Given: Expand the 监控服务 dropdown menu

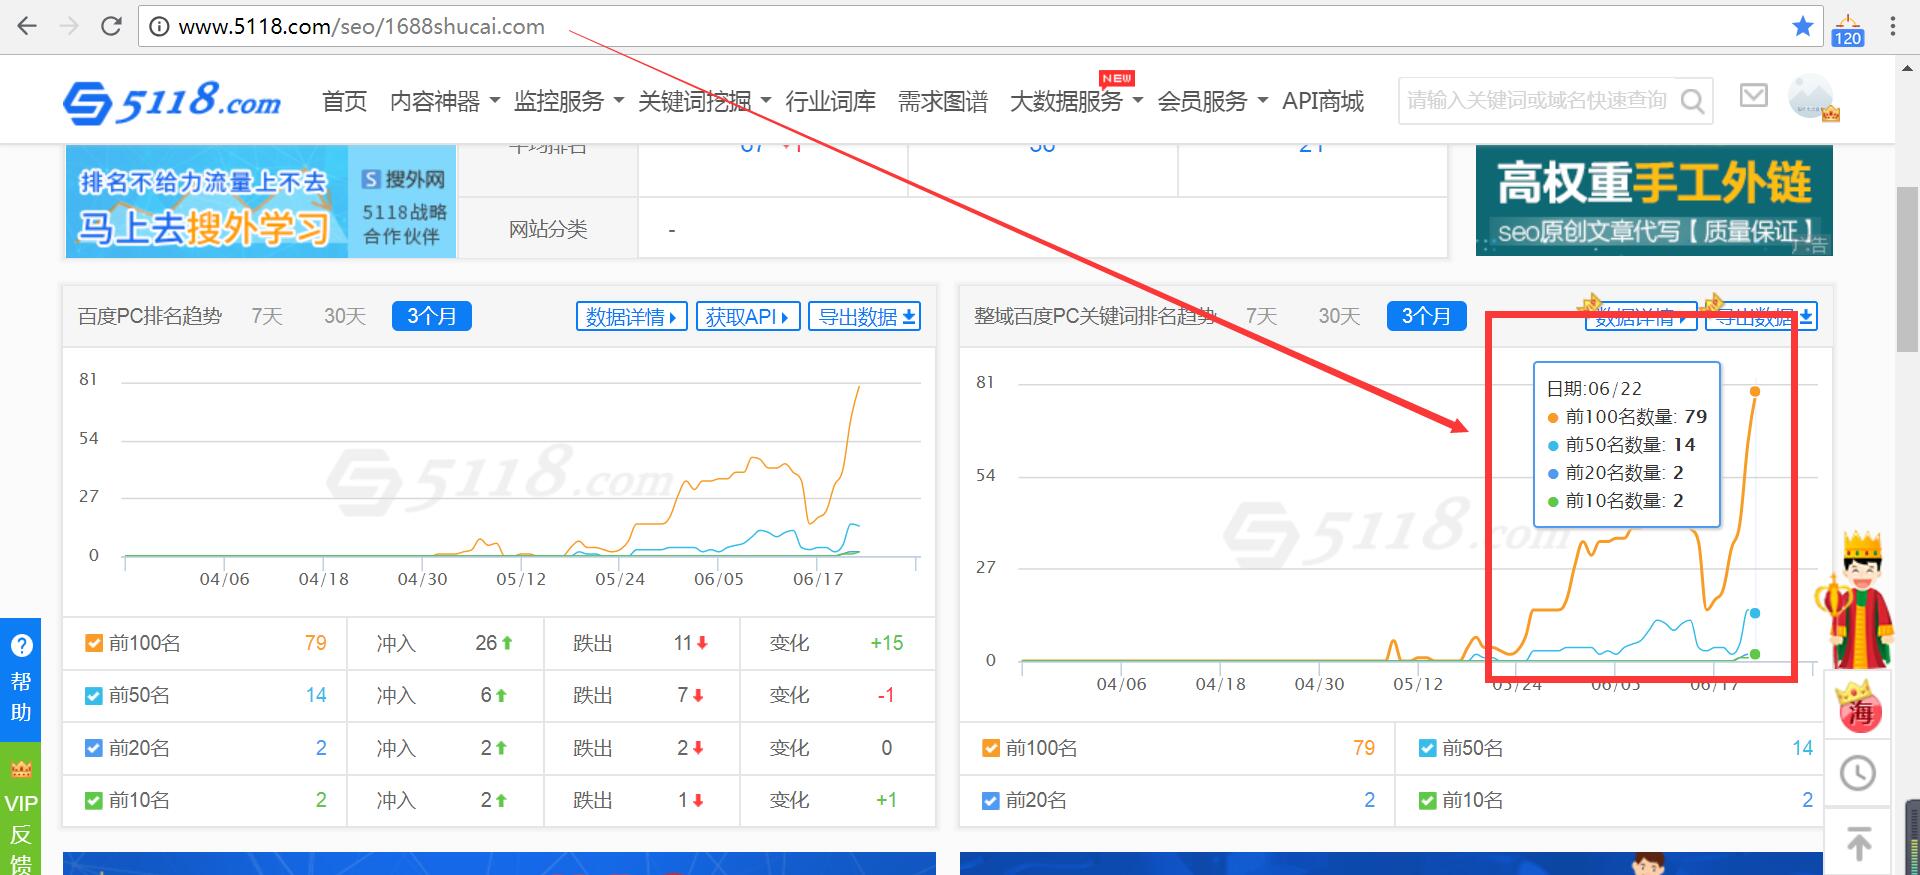Looking at the screenshot, I should click(569, 101).
